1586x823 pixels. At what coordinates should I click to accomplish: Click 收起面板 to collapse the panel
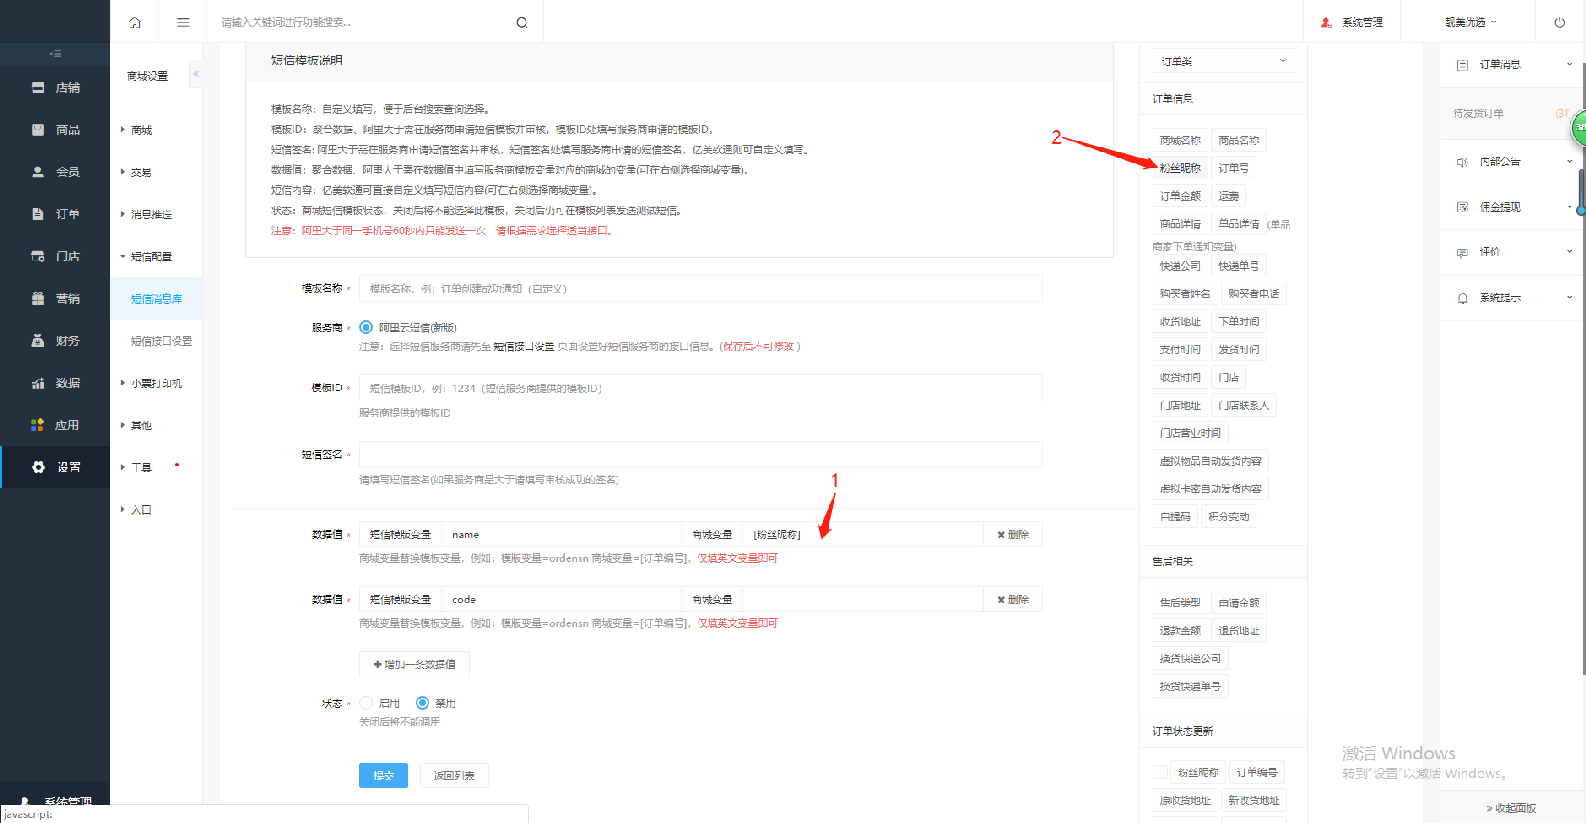tap(1511, 808)
